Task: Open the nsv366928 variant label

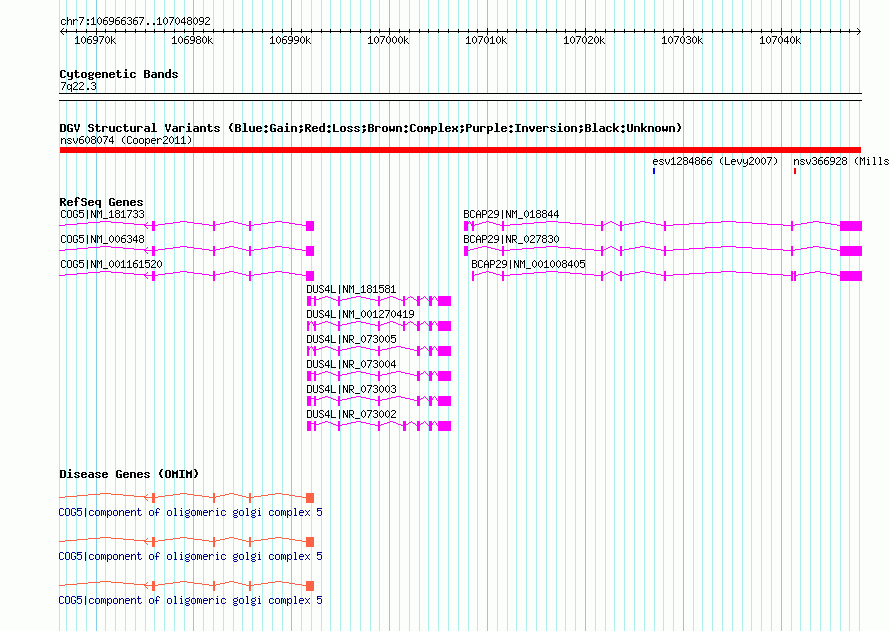Action: pos(841,161)
